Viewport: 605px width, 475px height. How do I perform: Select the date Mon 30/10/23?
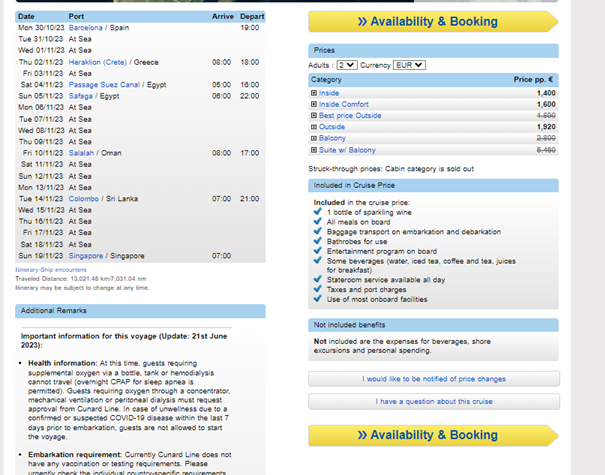[41, 28]
